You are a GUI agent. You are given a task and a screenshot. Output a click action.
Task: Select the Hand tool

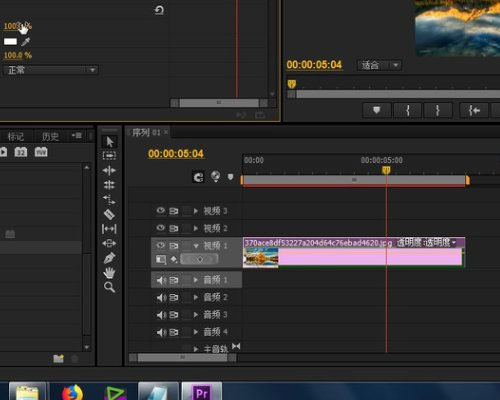click(x=109, y=273)
